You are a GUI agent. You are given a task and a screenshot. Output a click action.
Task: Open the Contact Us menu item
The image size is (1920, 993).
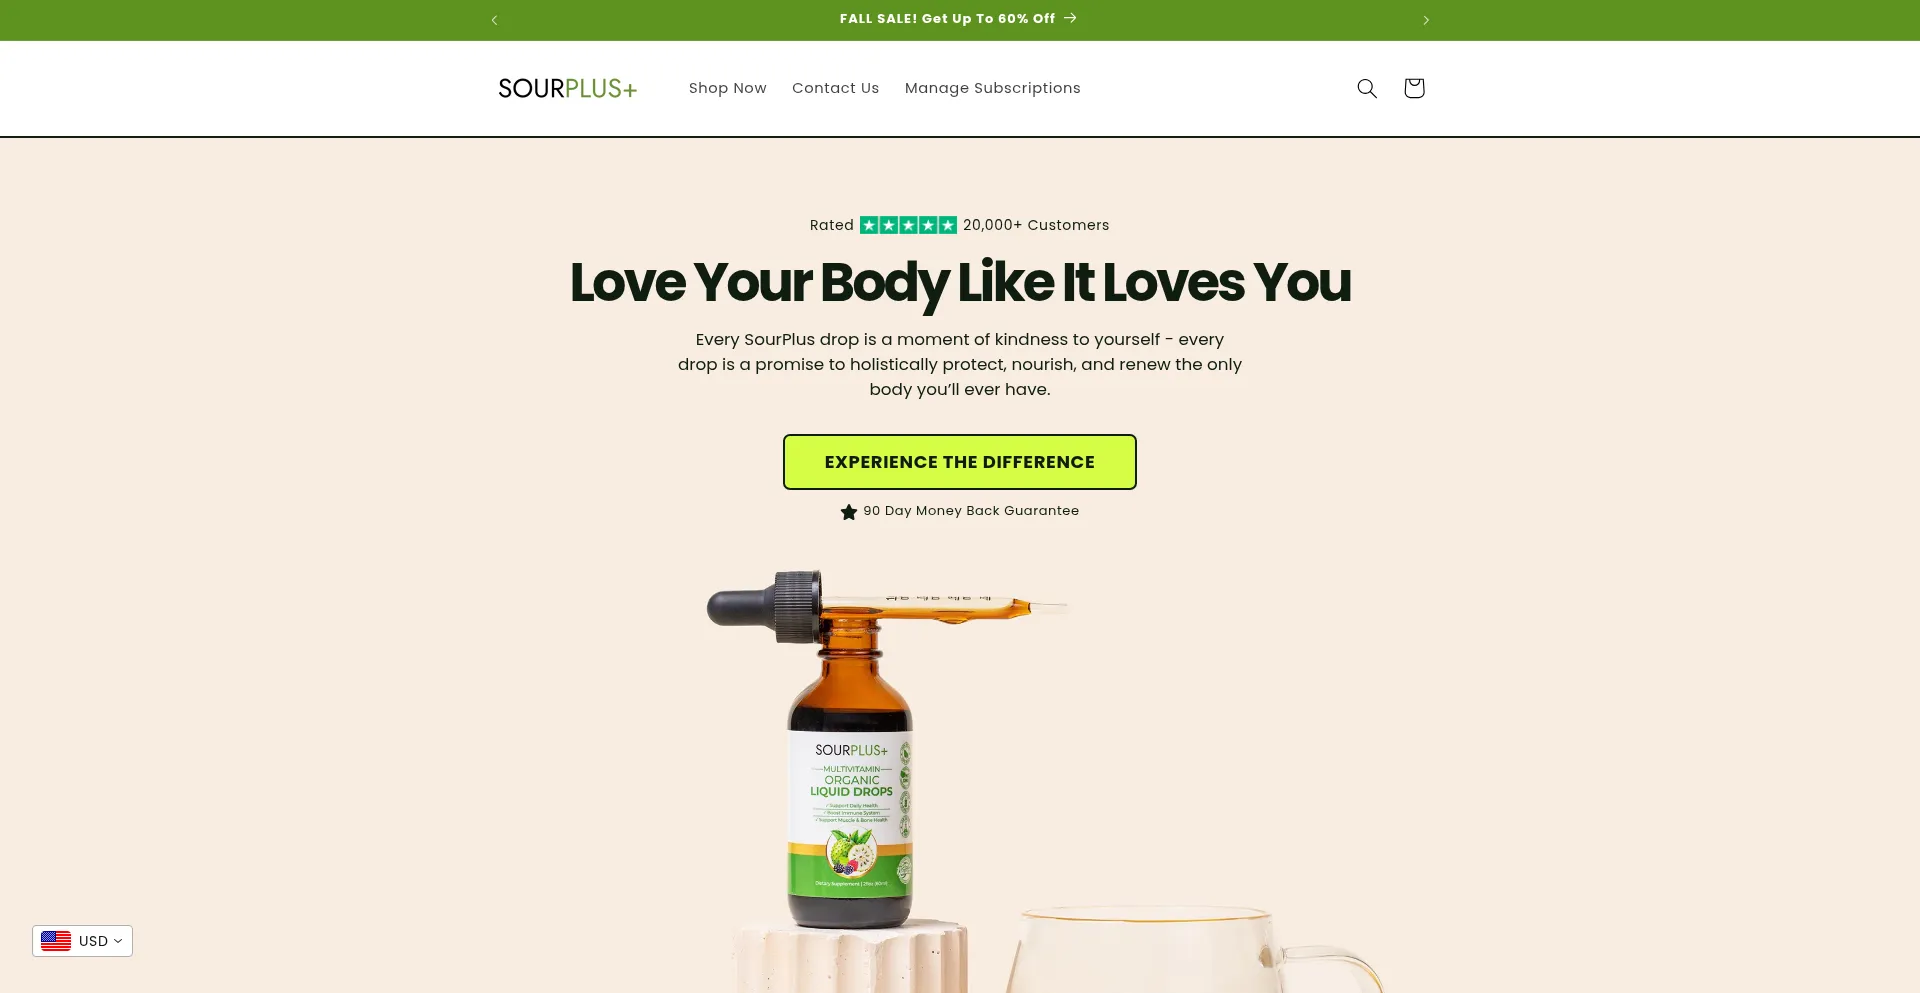pyautogui.click(x=835, y=88)
